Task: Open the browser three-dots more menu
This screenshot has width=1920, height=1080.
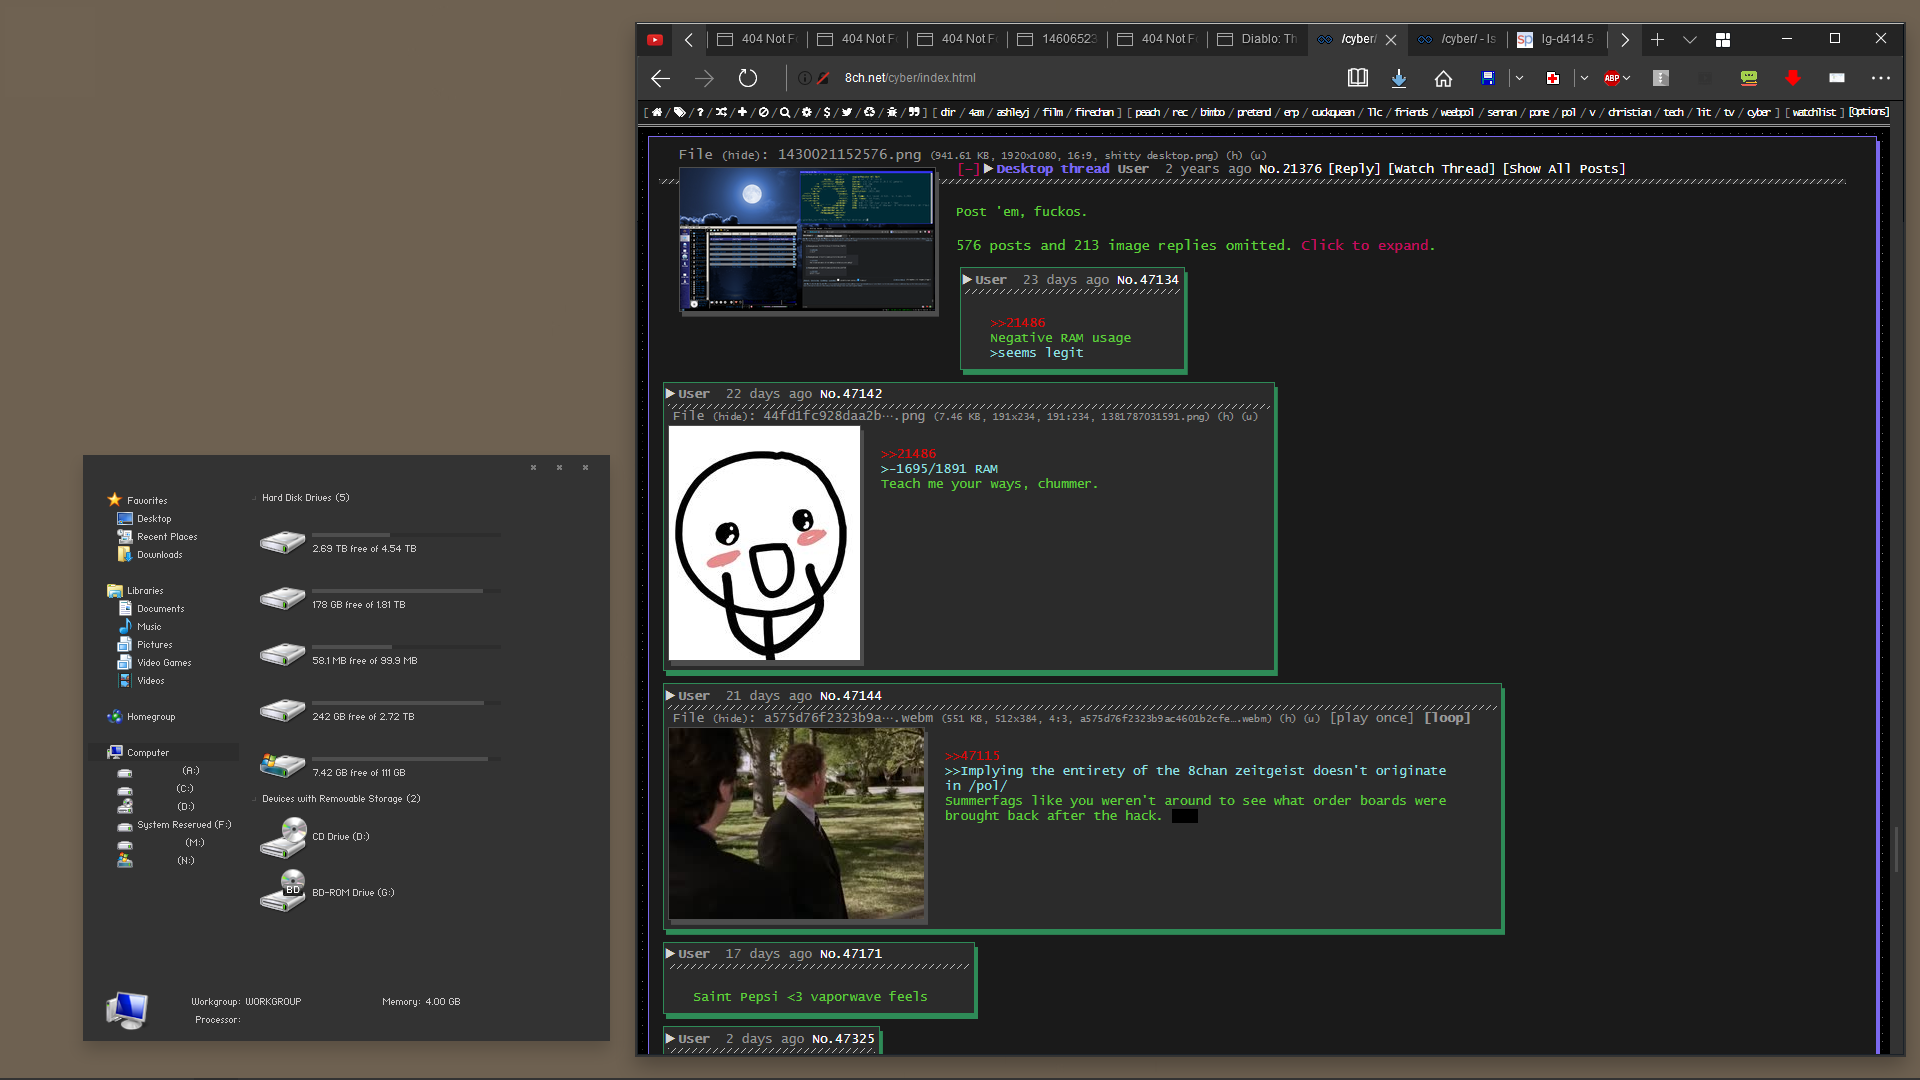Action: tap(1881, 78)
